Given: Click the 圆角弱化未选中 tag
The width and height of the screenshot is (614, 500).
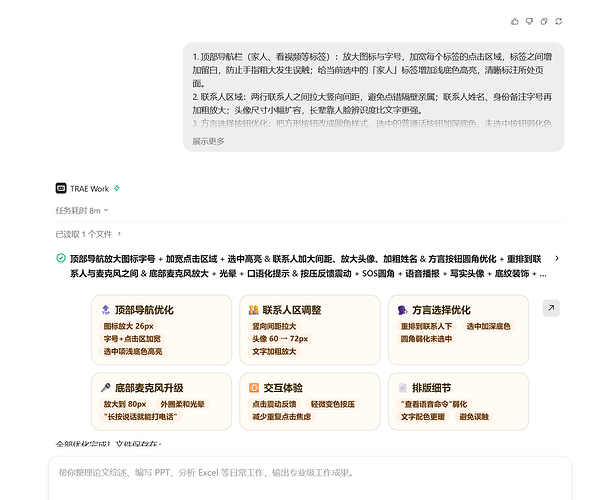Looking at the screenshot, I should (x=426, y=339).
